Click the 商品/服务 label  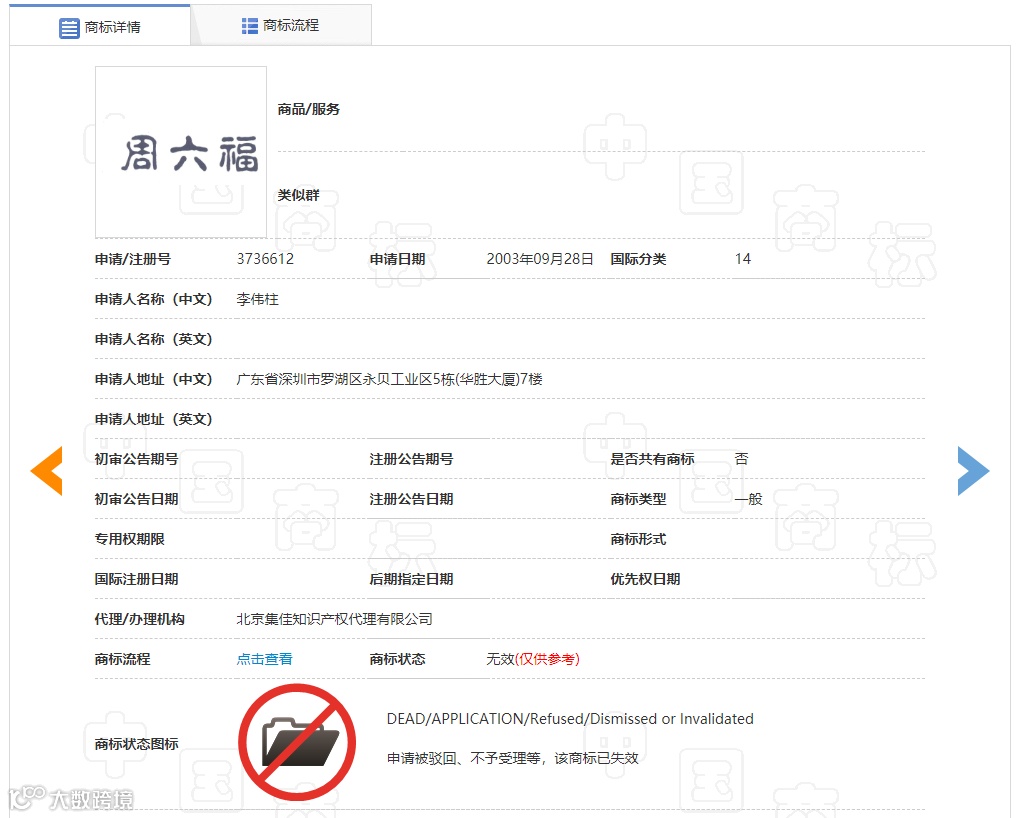[x=309, y=109]
